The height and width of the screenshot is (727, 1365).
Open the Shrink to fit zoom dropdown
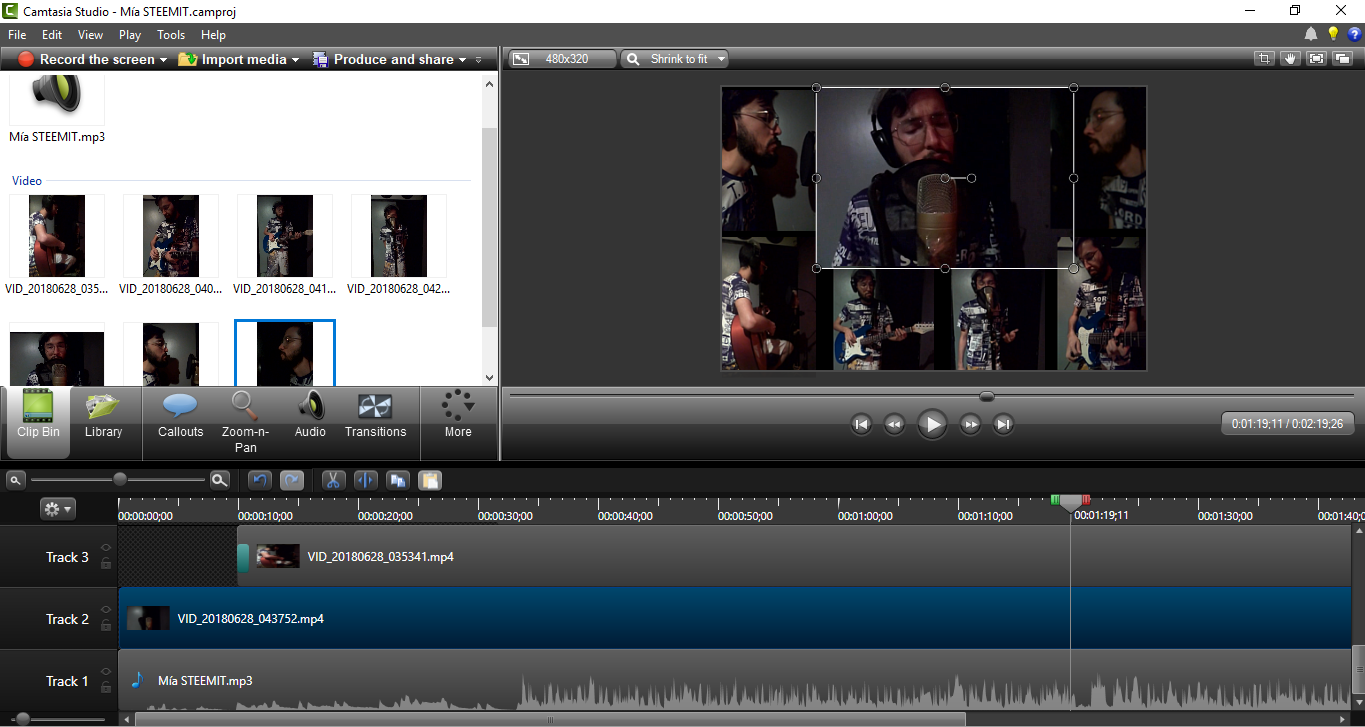[675, 59]
